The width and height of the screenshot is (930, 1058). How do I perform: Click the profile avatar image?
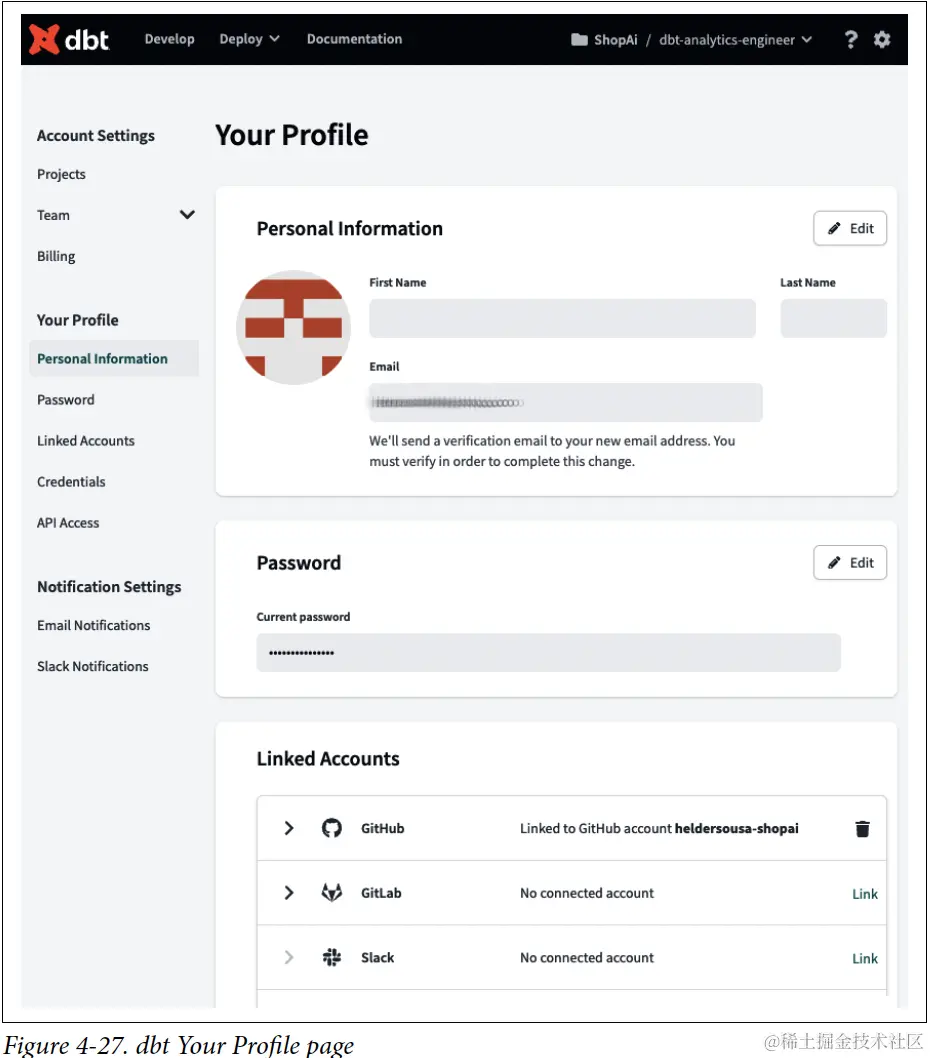(293, 327)
